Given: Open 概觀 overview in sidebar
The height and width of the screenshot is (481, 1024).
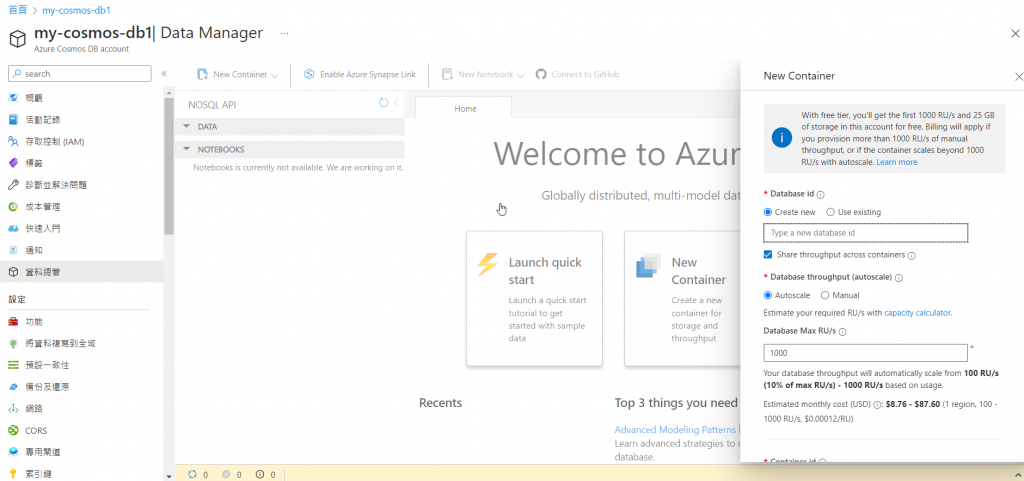Looking at the screenshot, I should (34, 98).
